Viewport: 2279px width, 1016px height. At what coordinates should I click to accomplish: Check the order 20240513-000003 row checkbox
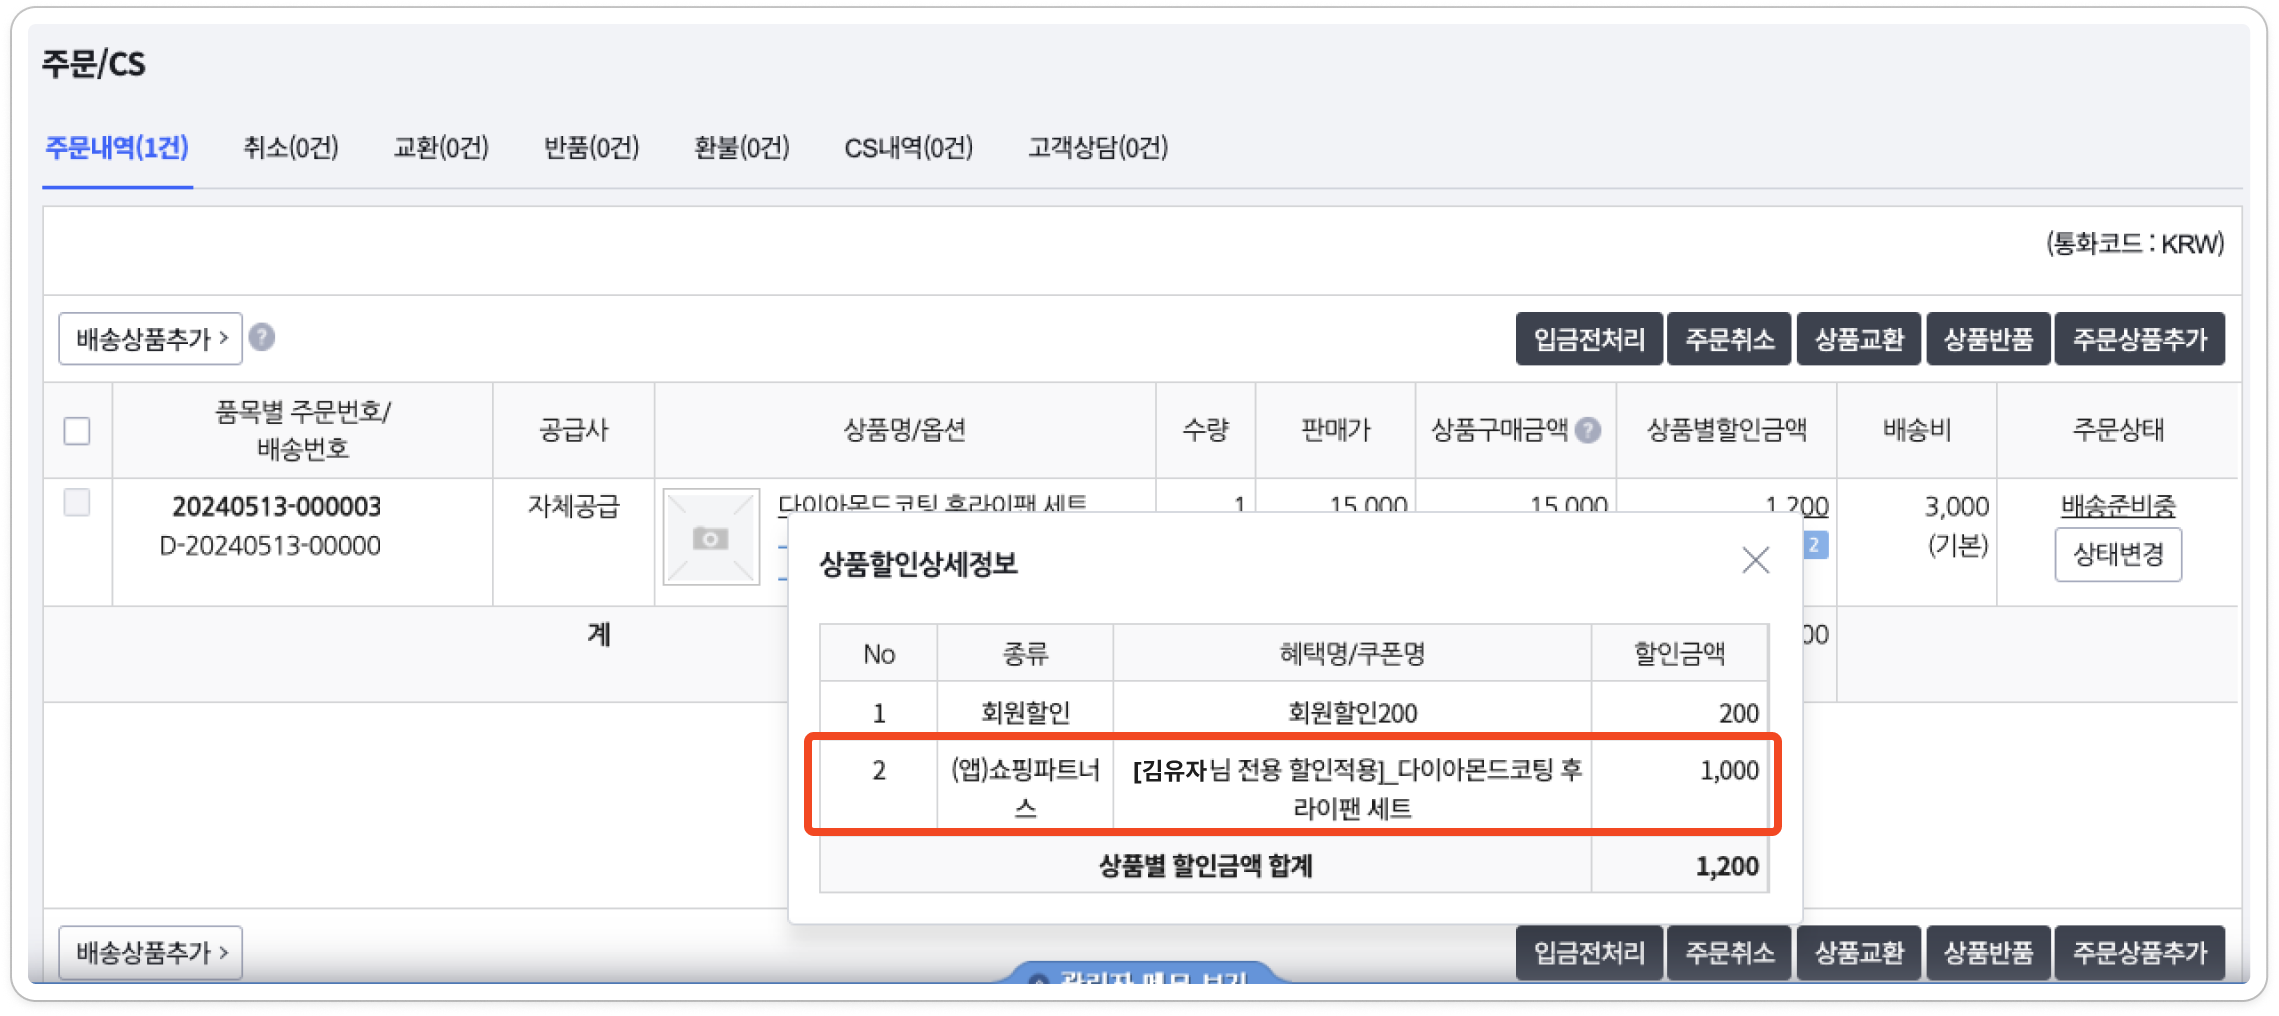[77, 502]
